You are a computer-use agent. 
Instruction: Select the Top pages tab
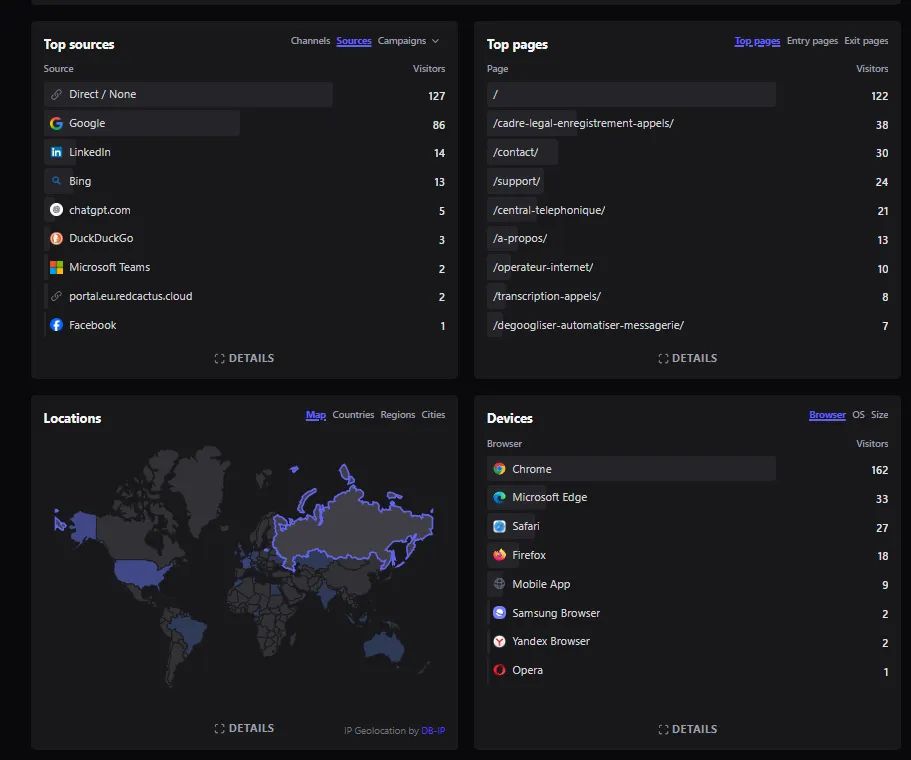tap(757, 41)
